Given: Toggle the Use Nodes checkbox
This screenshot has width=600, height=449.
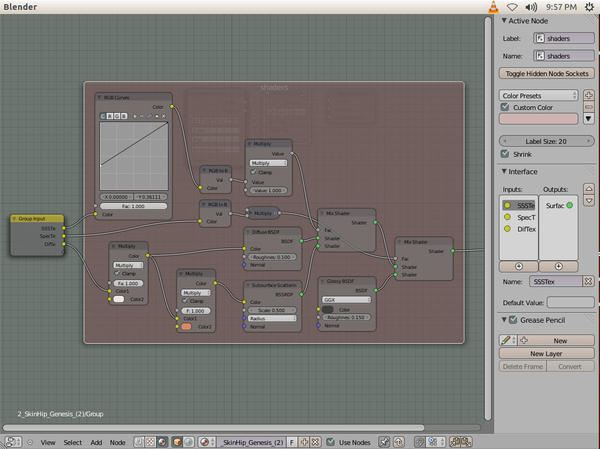Looking at the screenshot, I should pos(332,441).
